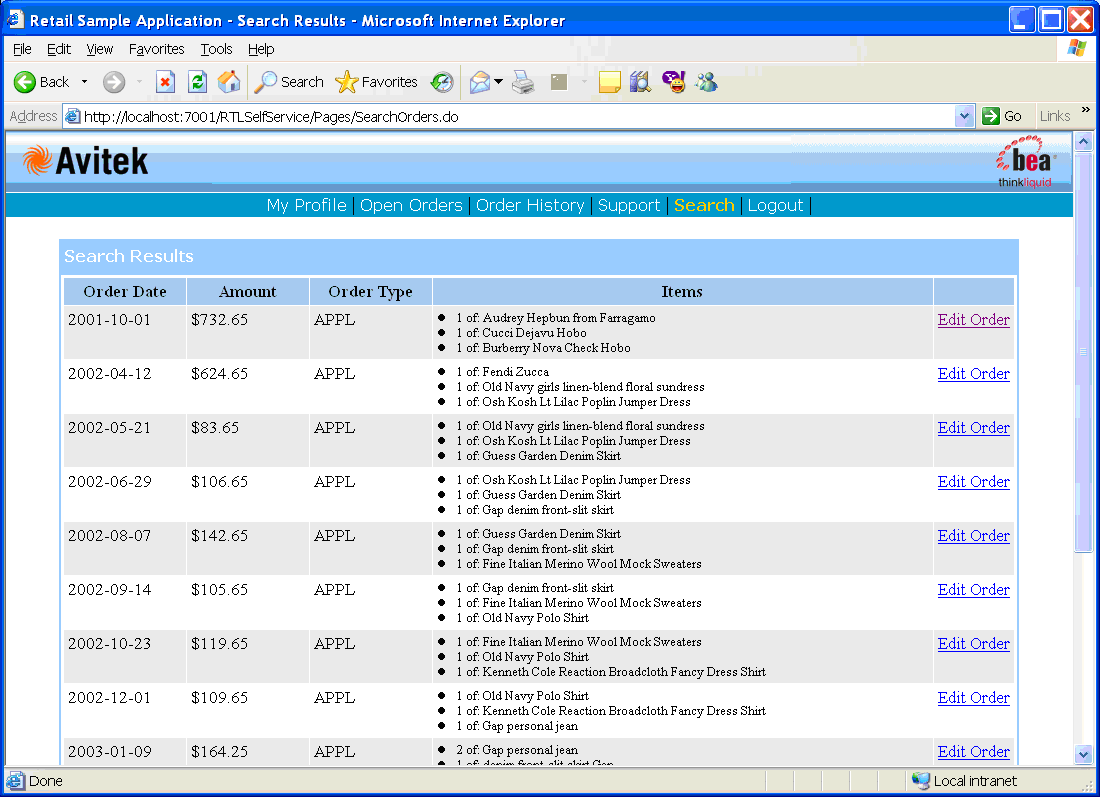The height and width of the screenshot is (797, 1100).
Task: Open the toolbar Search magnifier button
Action: point(288,82)
